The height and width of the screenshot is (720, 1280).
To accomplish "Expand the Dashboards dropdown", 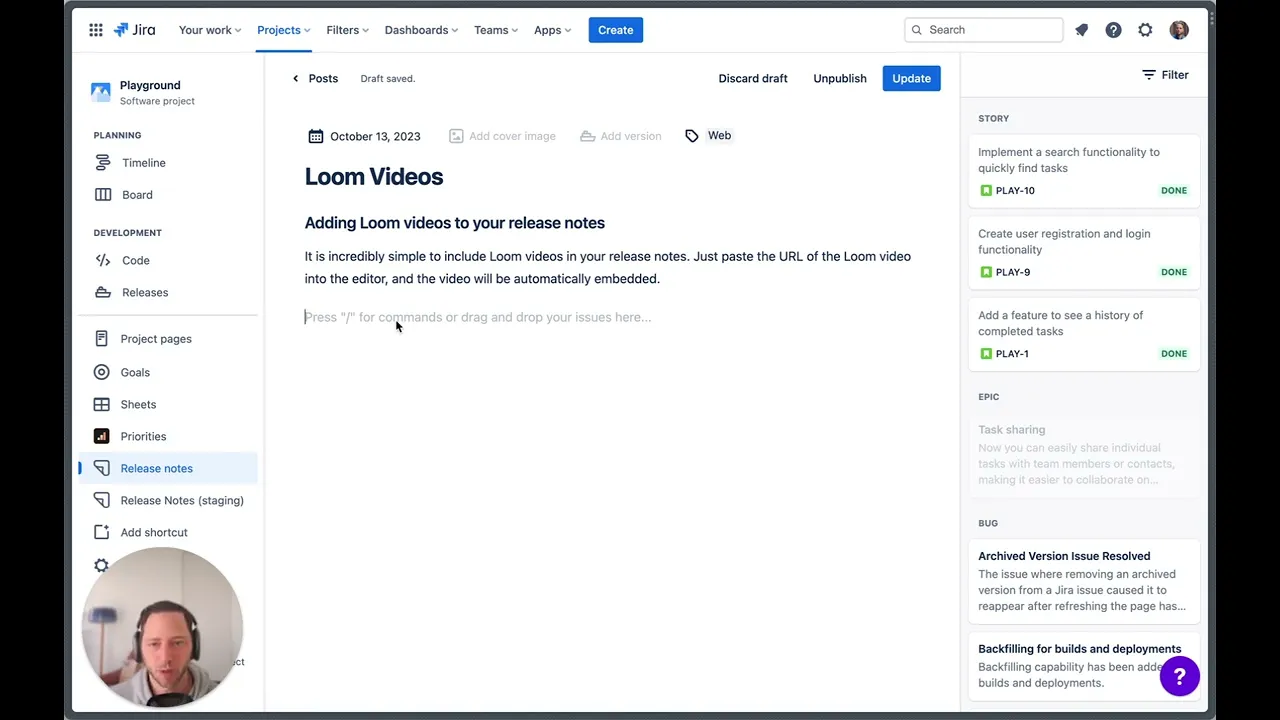I will pos(421,30).
